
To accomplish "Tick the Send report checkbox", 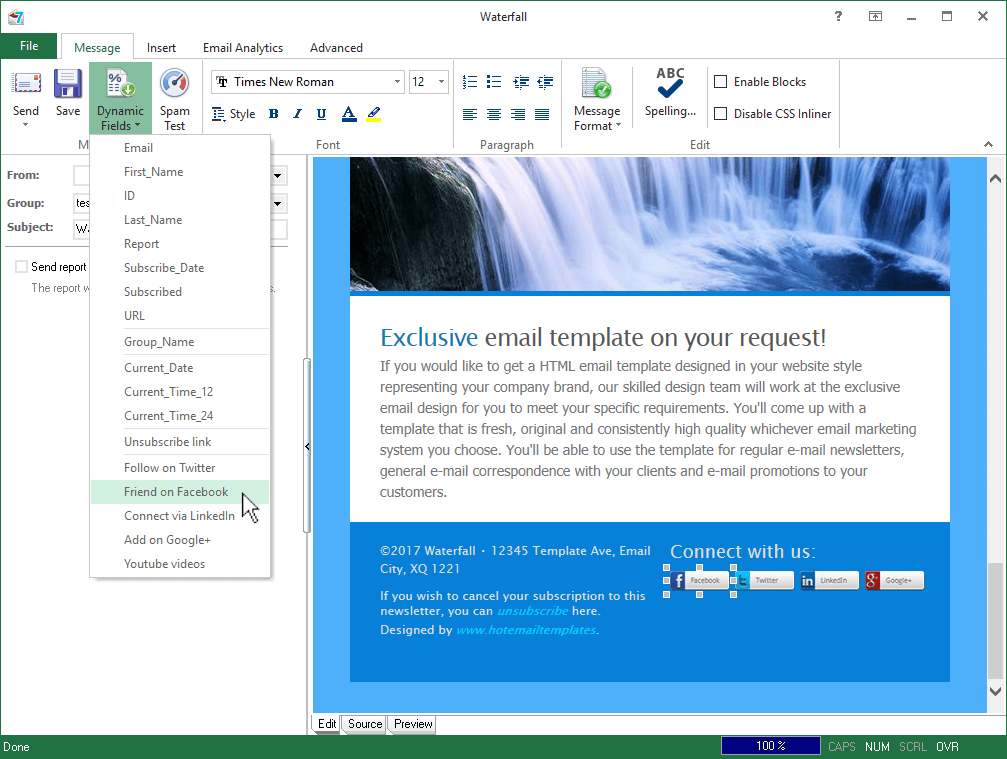I will tap(21, 266).
